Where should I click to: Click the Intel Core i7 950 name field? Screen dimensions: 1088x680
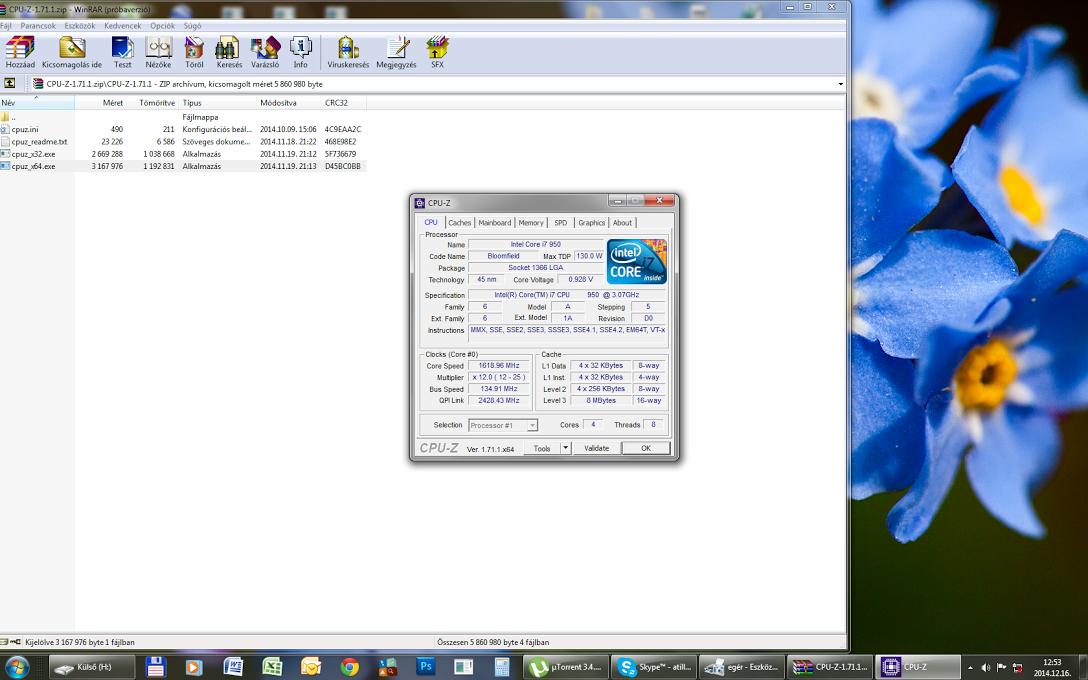pyautogui.click(x=536, y=244)
